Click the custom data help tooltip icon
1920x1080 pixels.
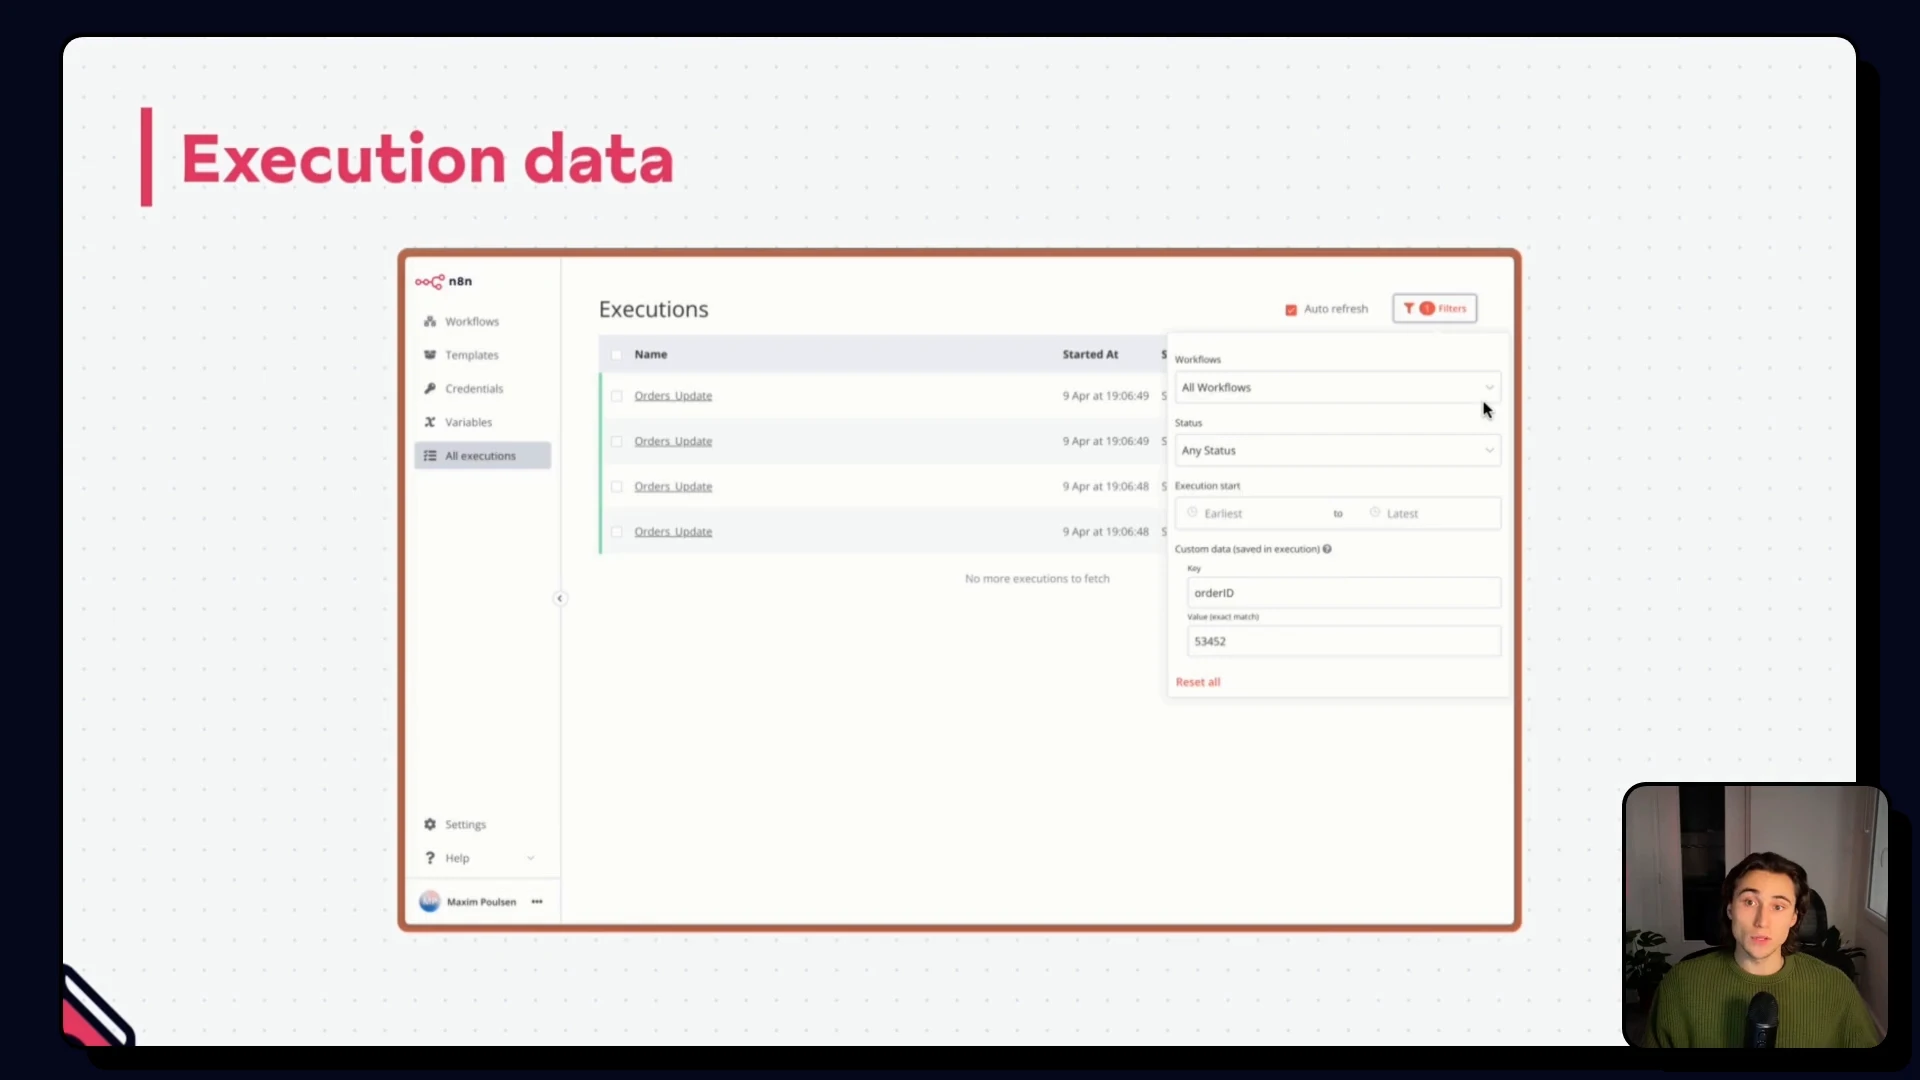pos(1327,549)
